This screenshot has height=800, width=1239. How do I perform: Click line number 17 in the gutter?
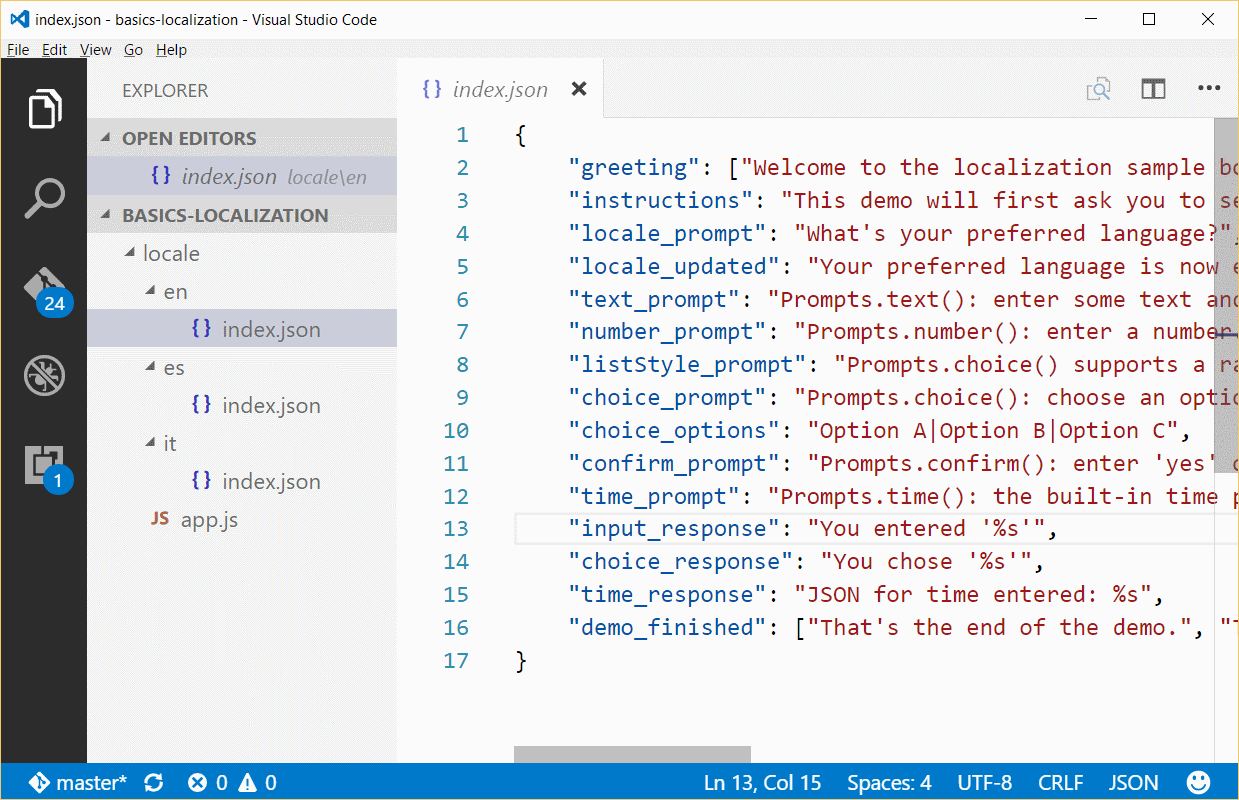click(x=456, y=660)
